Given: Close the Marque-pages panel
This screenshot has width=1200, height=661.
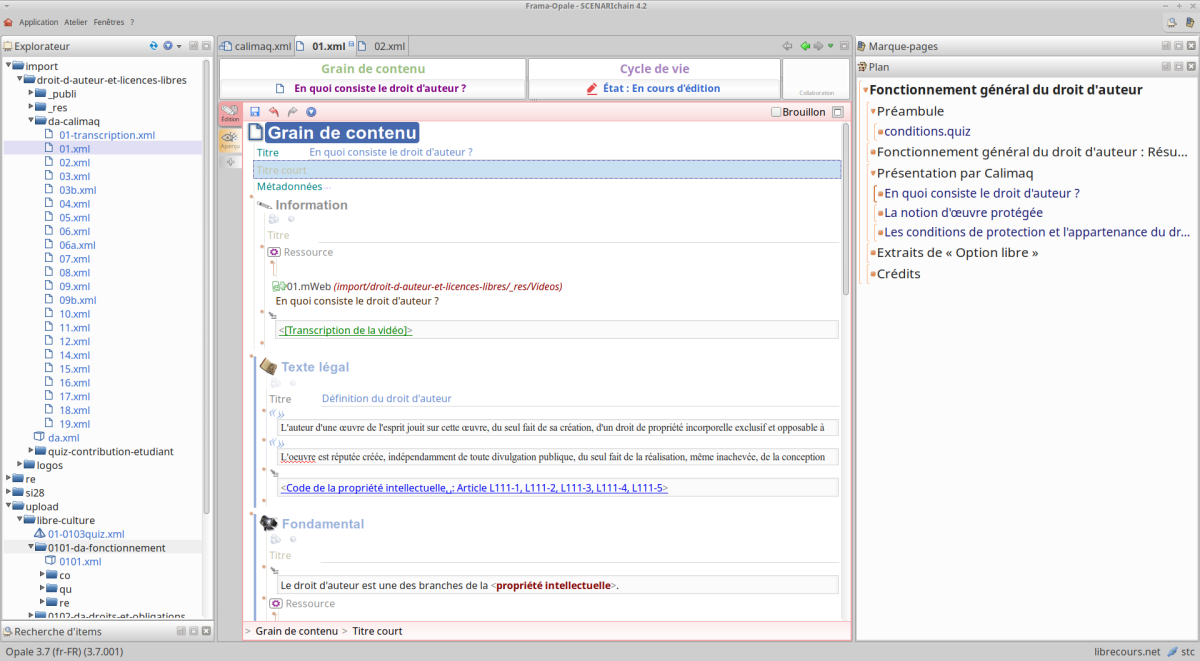Looking at the screenshot, I should pos(1192,46).
